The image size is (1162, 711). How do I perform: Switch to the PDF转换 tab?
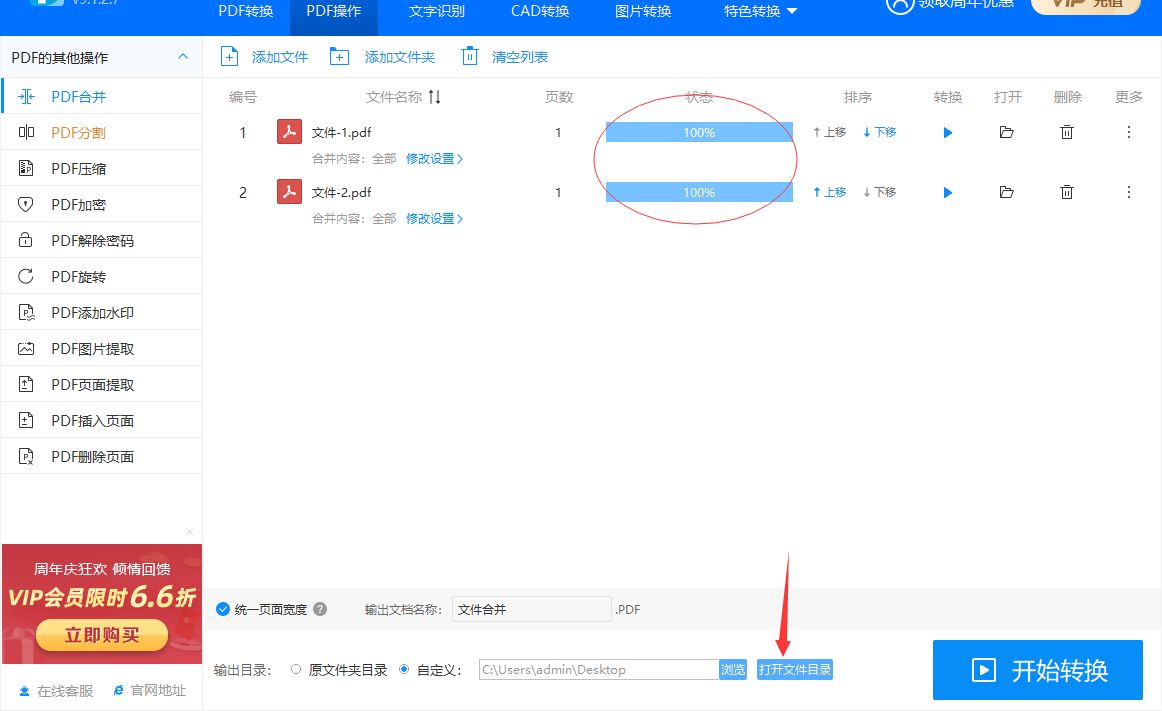pyautogui.click(x=246, y=11)
